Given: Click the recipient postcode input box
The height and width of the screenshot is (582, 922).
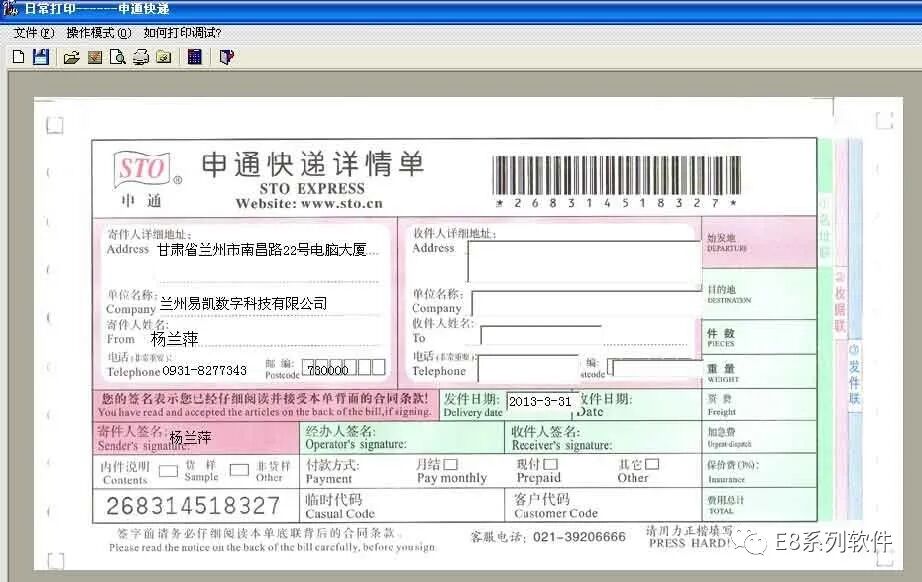Looking at the screenshot, I should (656, 368).
